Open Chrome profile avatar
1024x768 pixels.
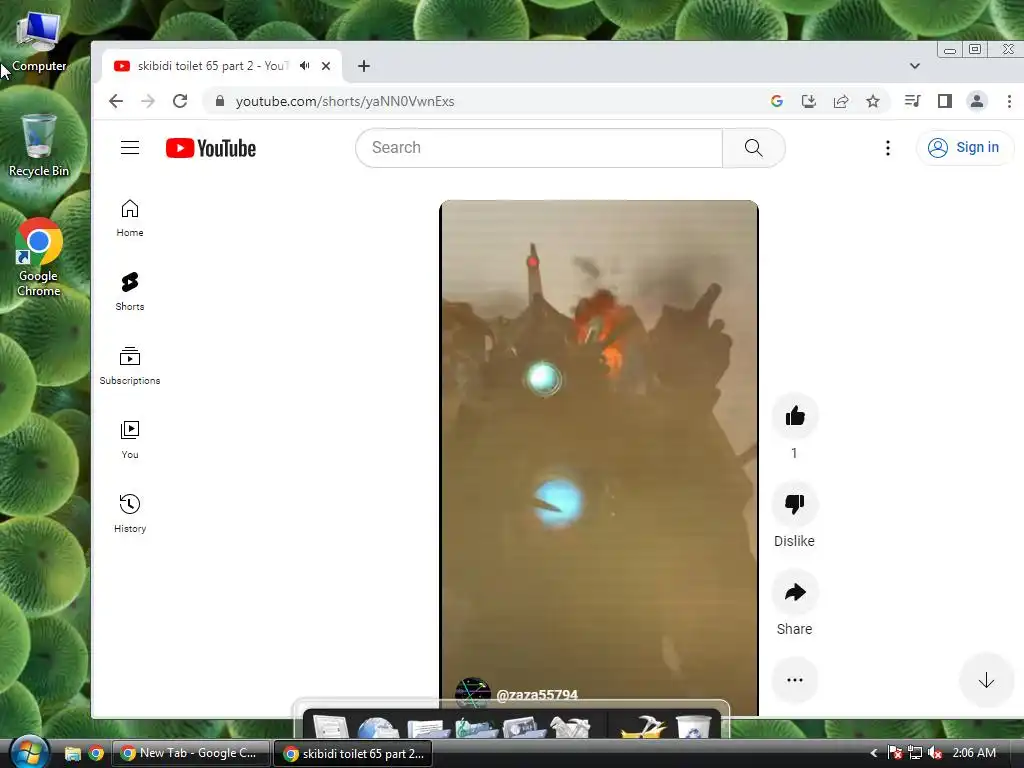coord(977,101)
